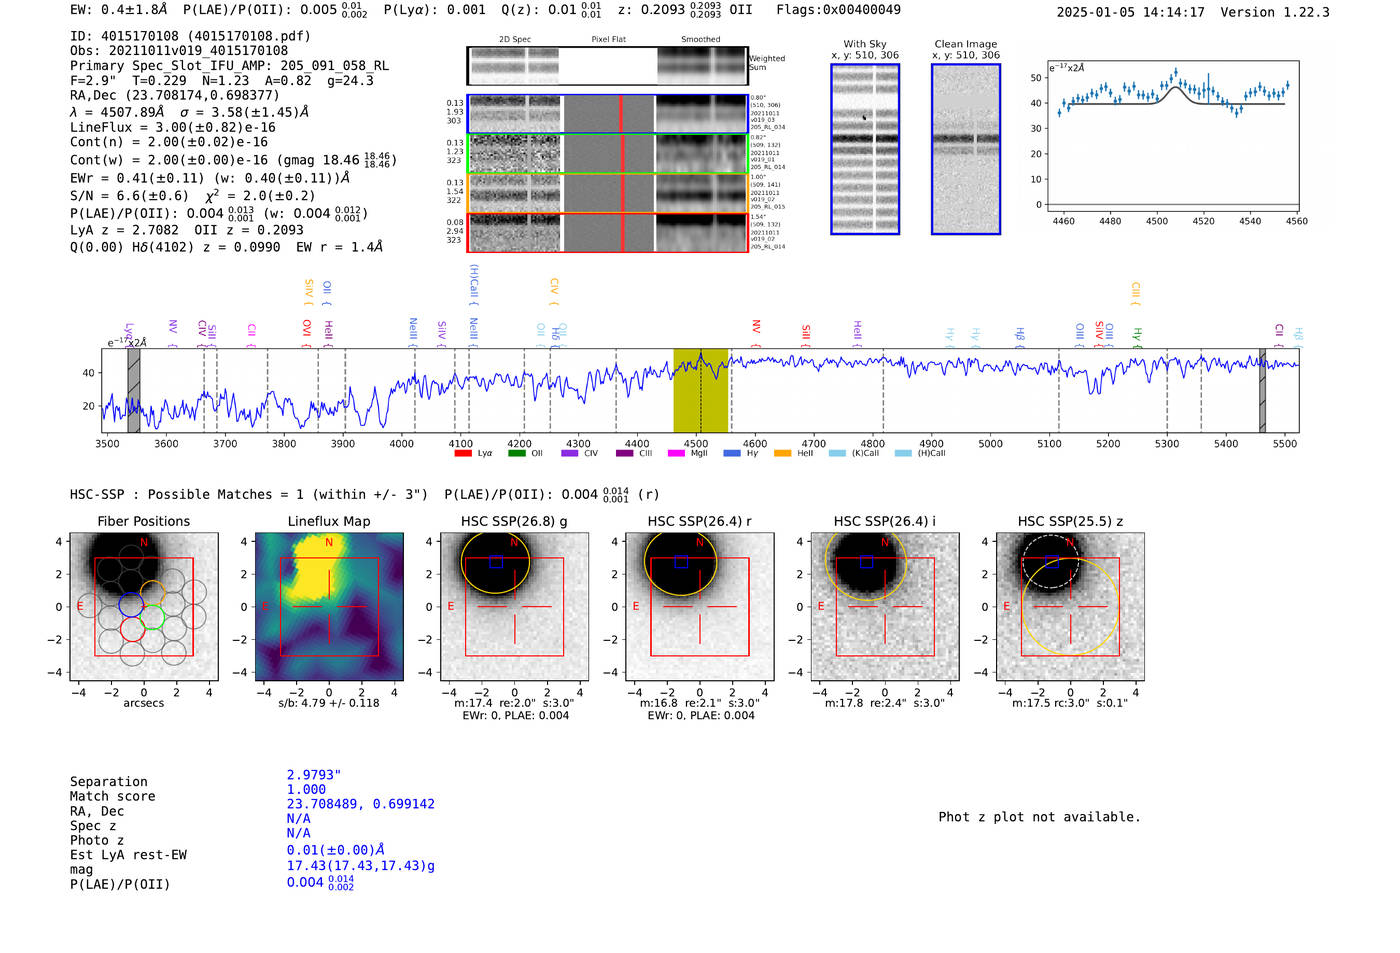The height and width of the screenshot is (953, 1400).
Task: Select the Q(0.00) Hδ(4102) line
Action: 226,247
